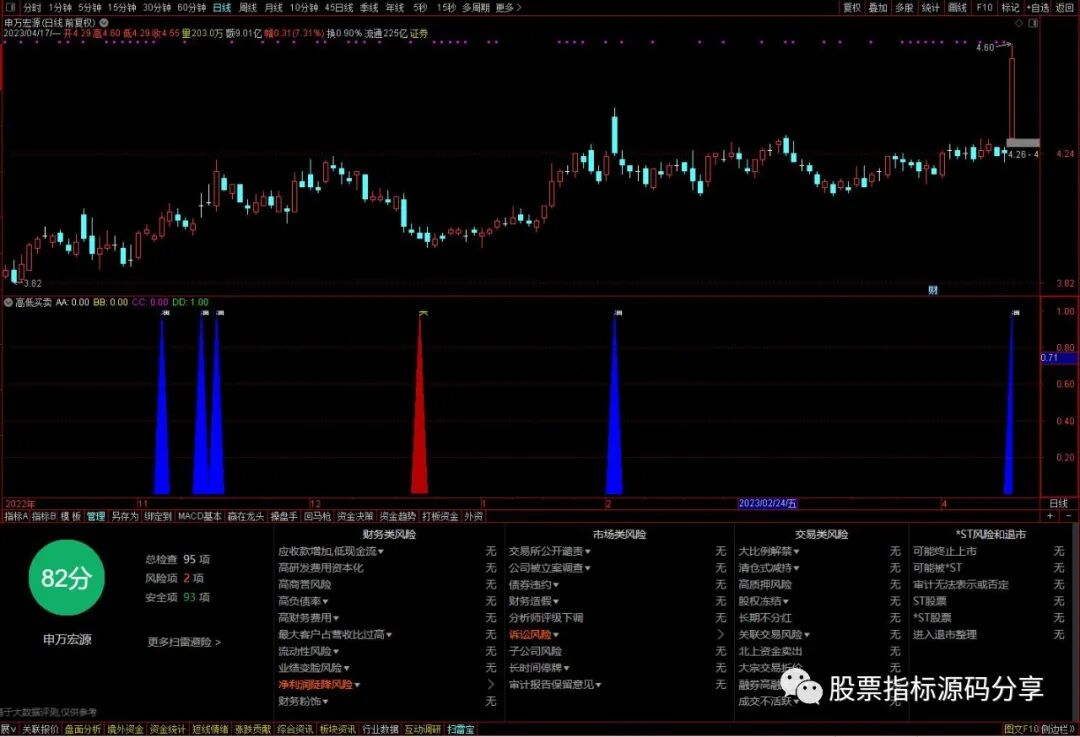Select the 周线 period tab
This screenshot has width=1080, height=737.
[248, 8]
